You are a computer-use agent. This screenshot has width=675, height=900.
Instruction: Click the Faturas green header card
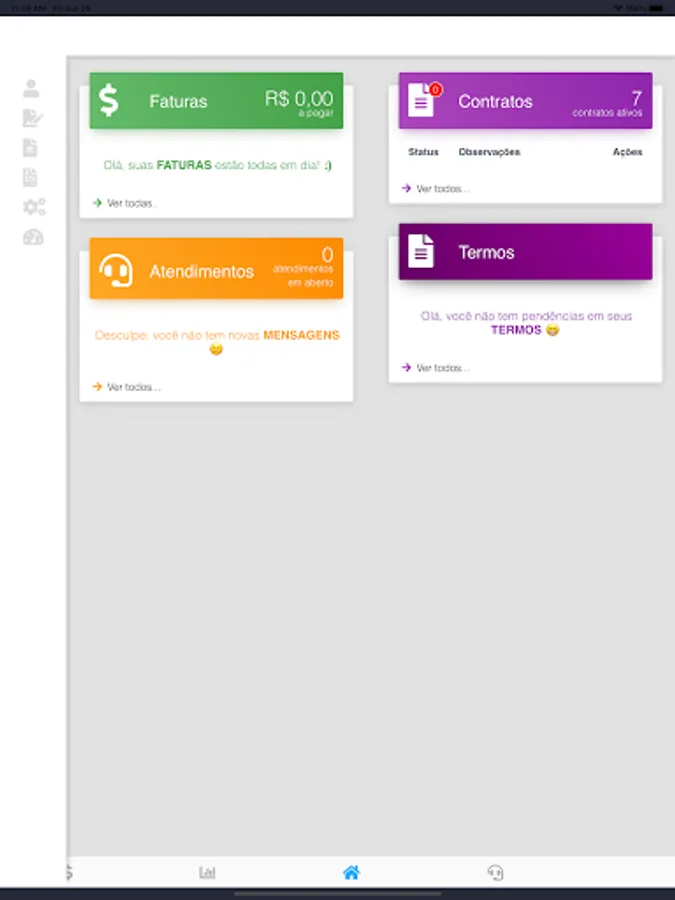[216, 101]
